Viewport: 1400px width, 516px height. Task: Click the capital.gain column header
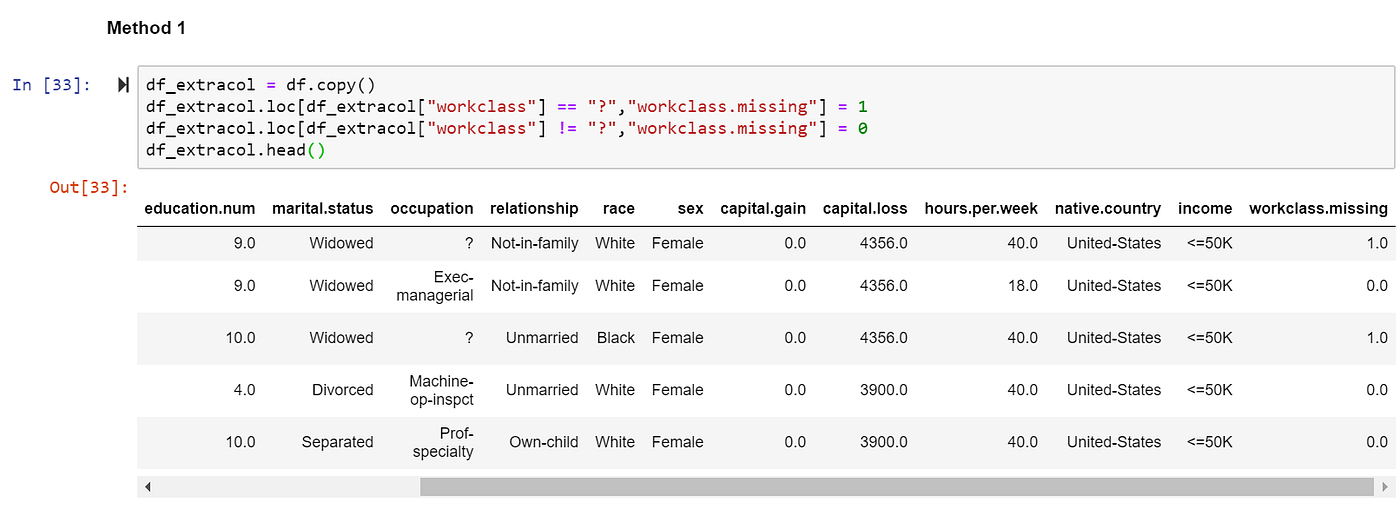pos(763,209)
